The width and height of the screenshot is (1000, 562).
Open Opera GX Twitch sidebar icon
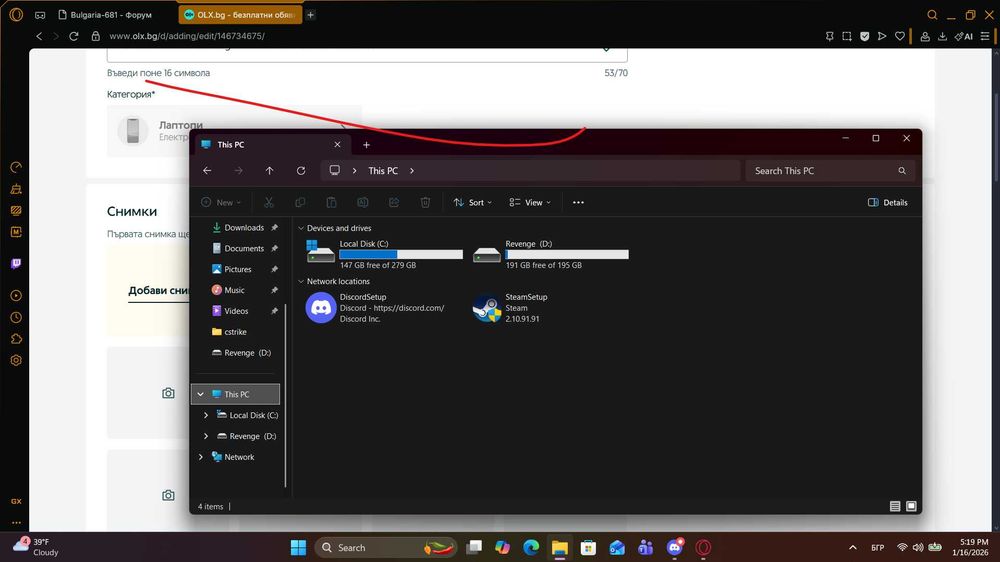point(16,263)
